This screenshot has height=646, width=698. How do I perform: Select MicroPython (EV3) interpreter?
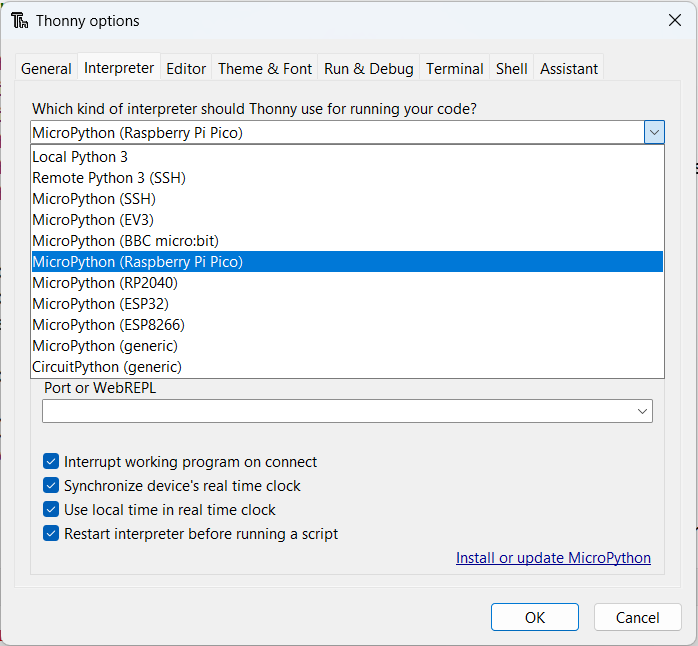click(347, 219)
